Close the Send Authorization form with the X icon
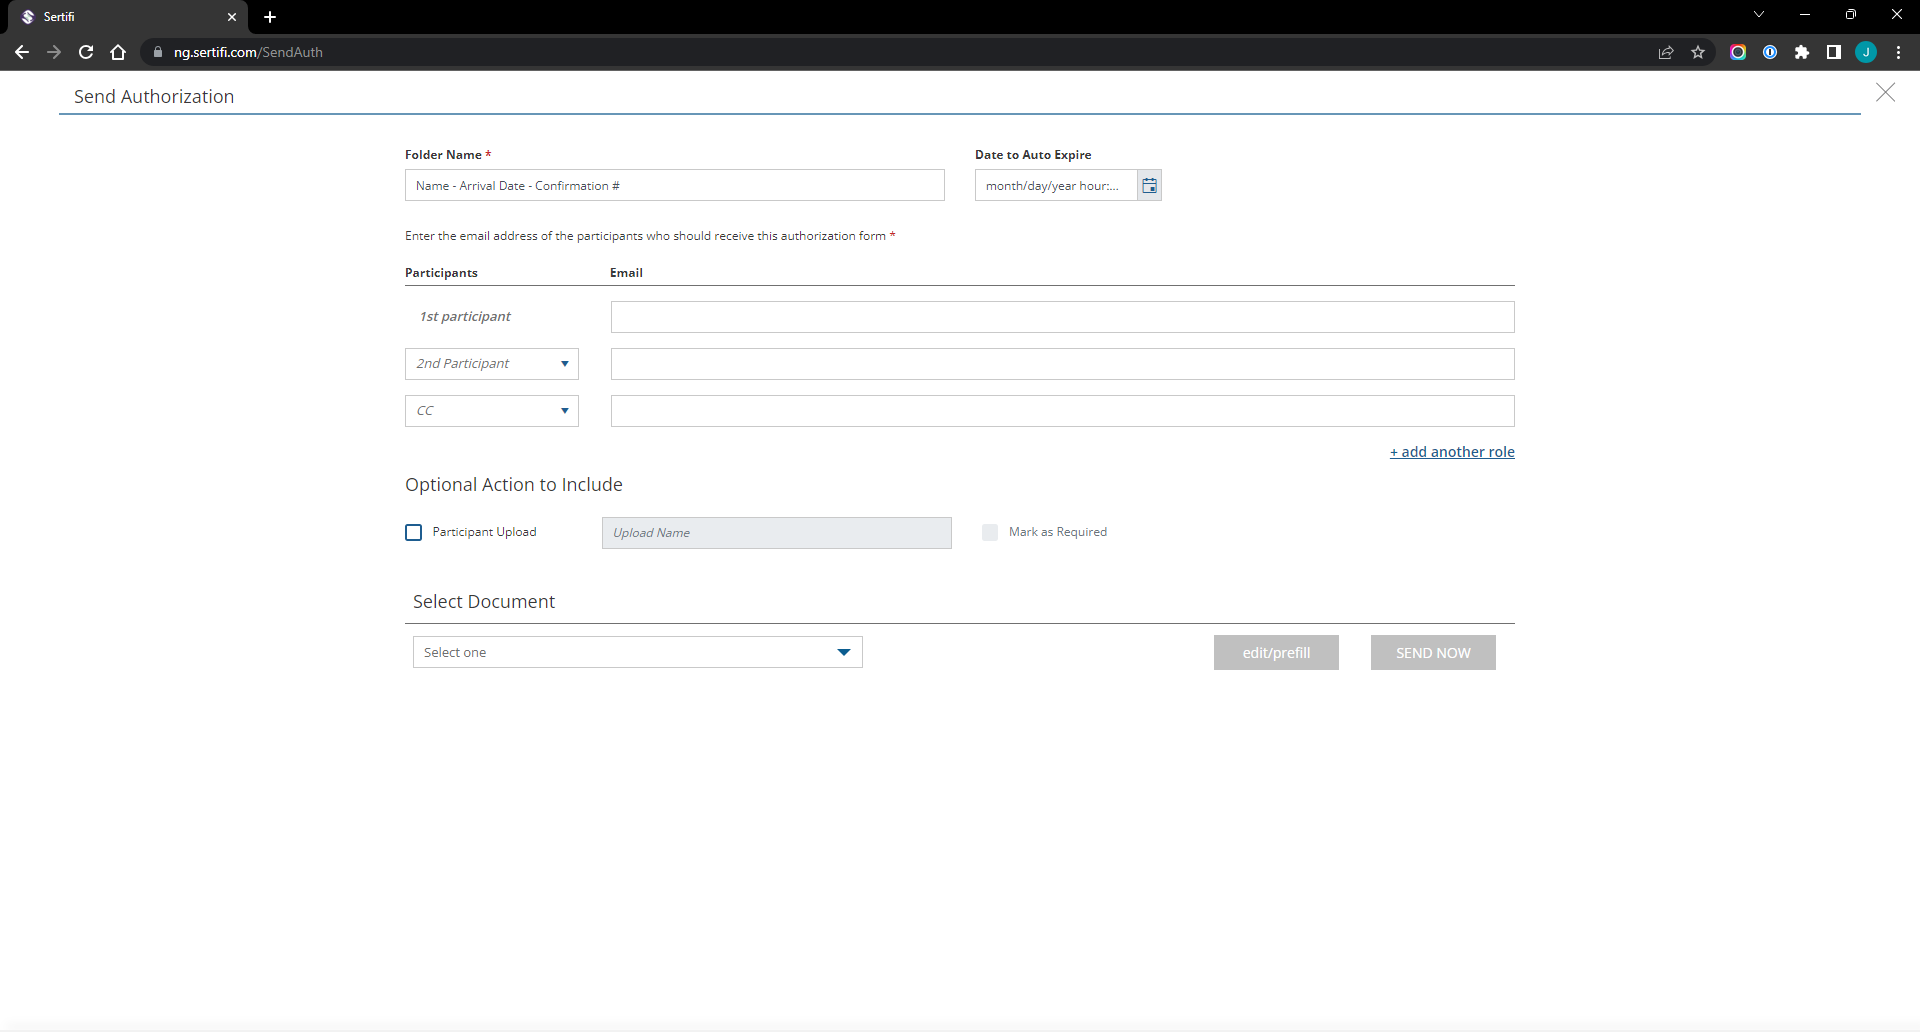Screen dimensions: 1920x1032 tap(1885, 93)
